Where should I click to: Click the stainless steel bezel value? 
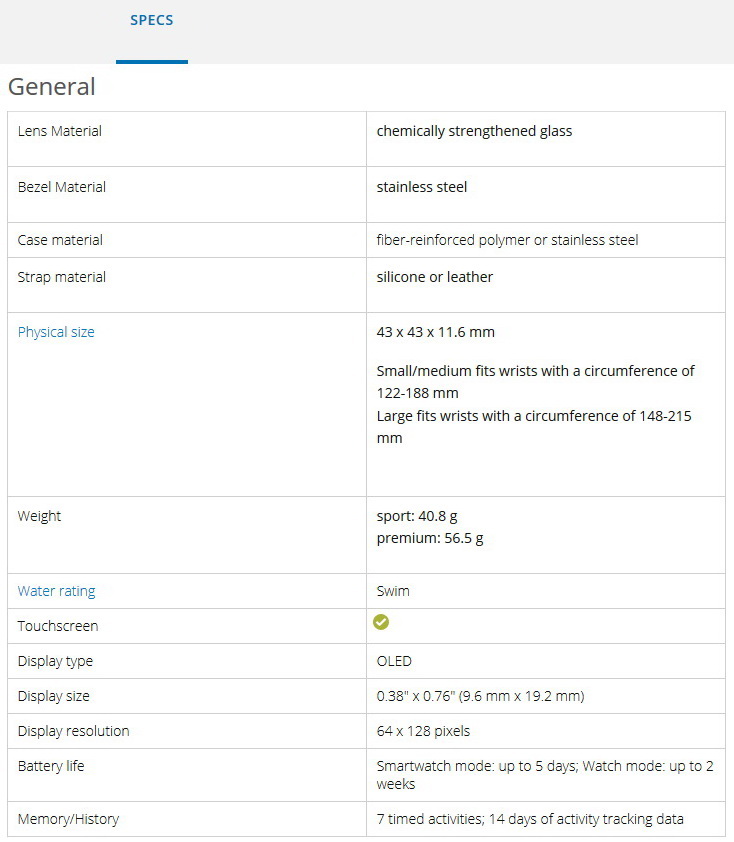pyautogui.click(x=422, y=187)
